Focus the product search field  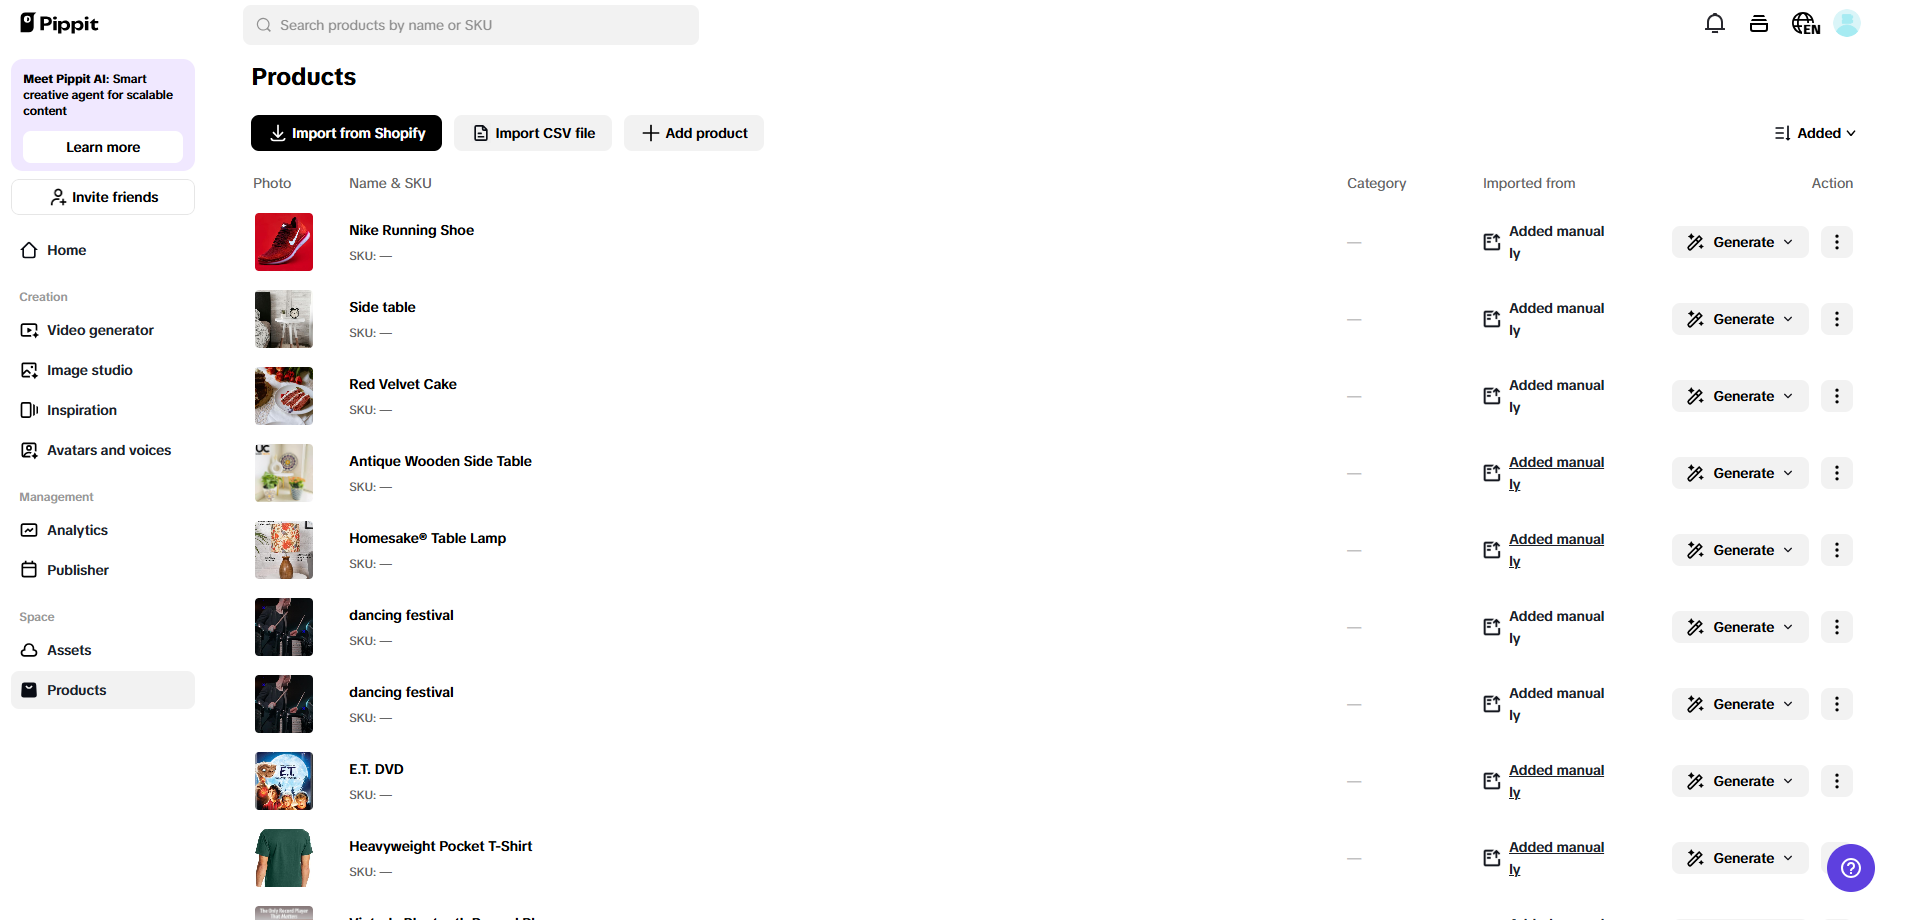[471, 25]
